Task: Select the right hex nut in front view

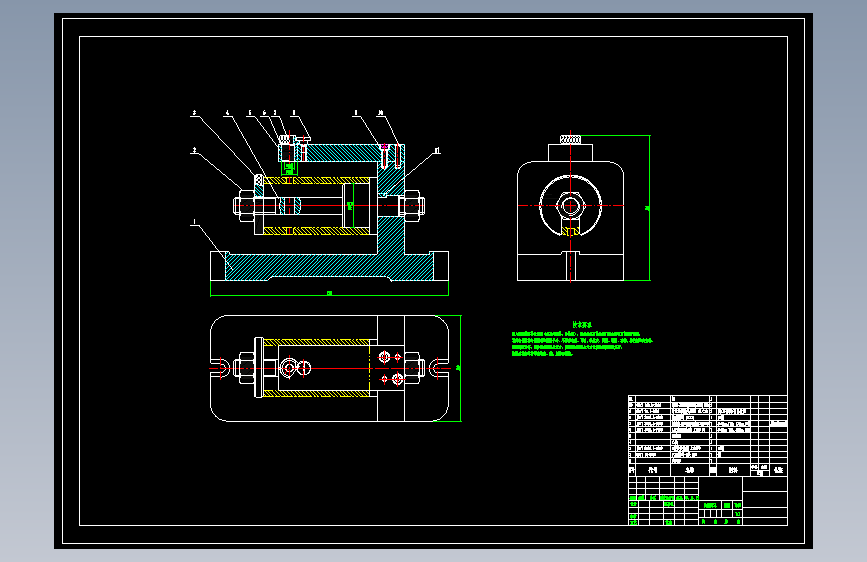Action: tap(412, 206)
